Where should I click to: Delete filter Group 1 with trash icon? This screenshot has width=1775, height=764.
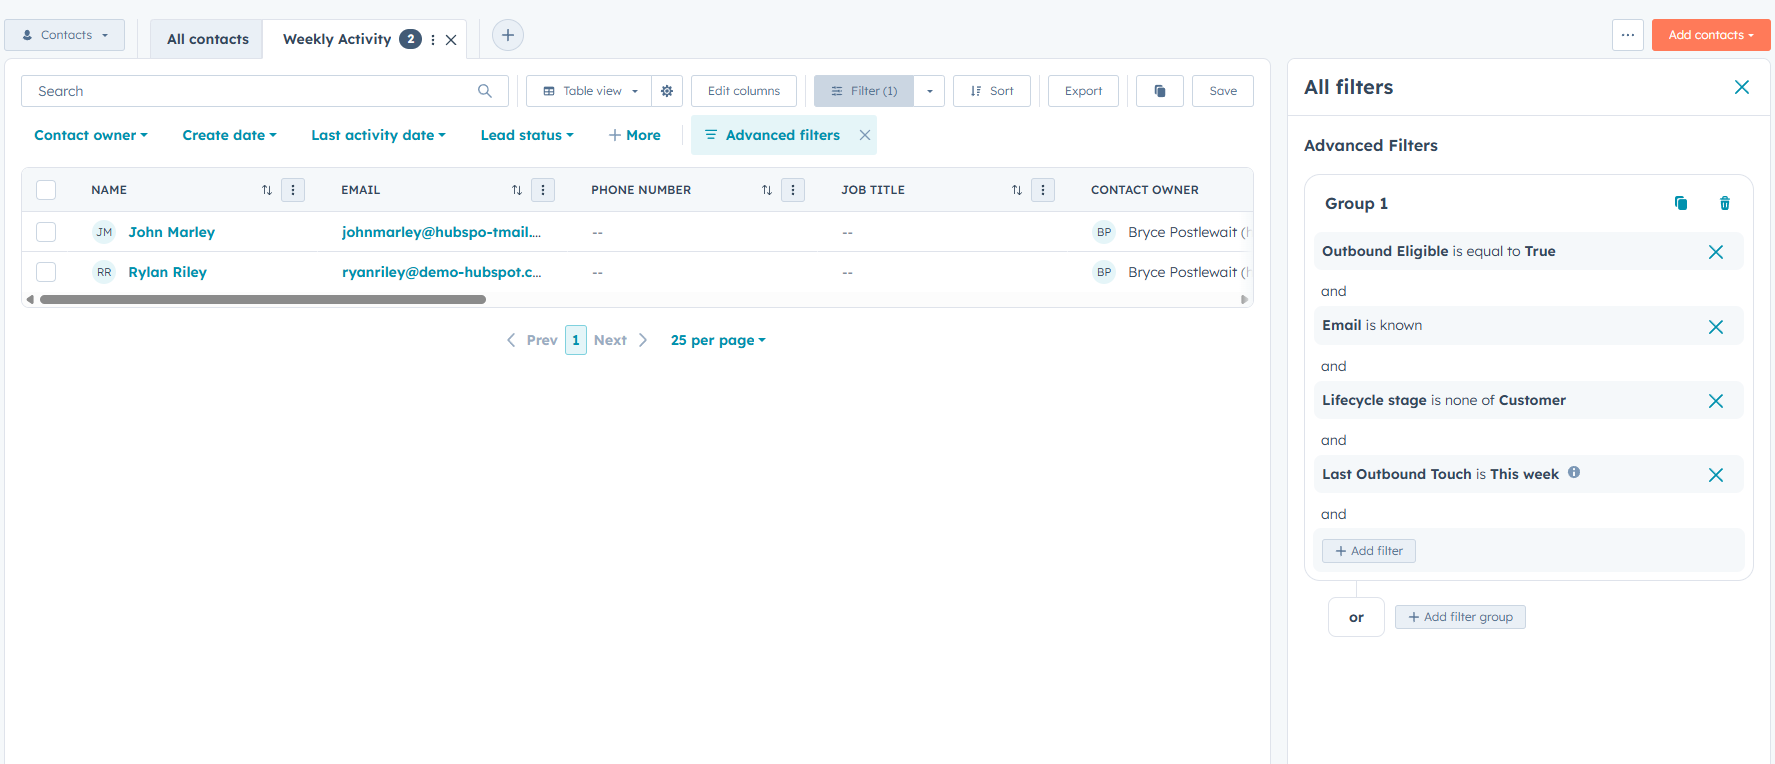[x=1725, y=203]
